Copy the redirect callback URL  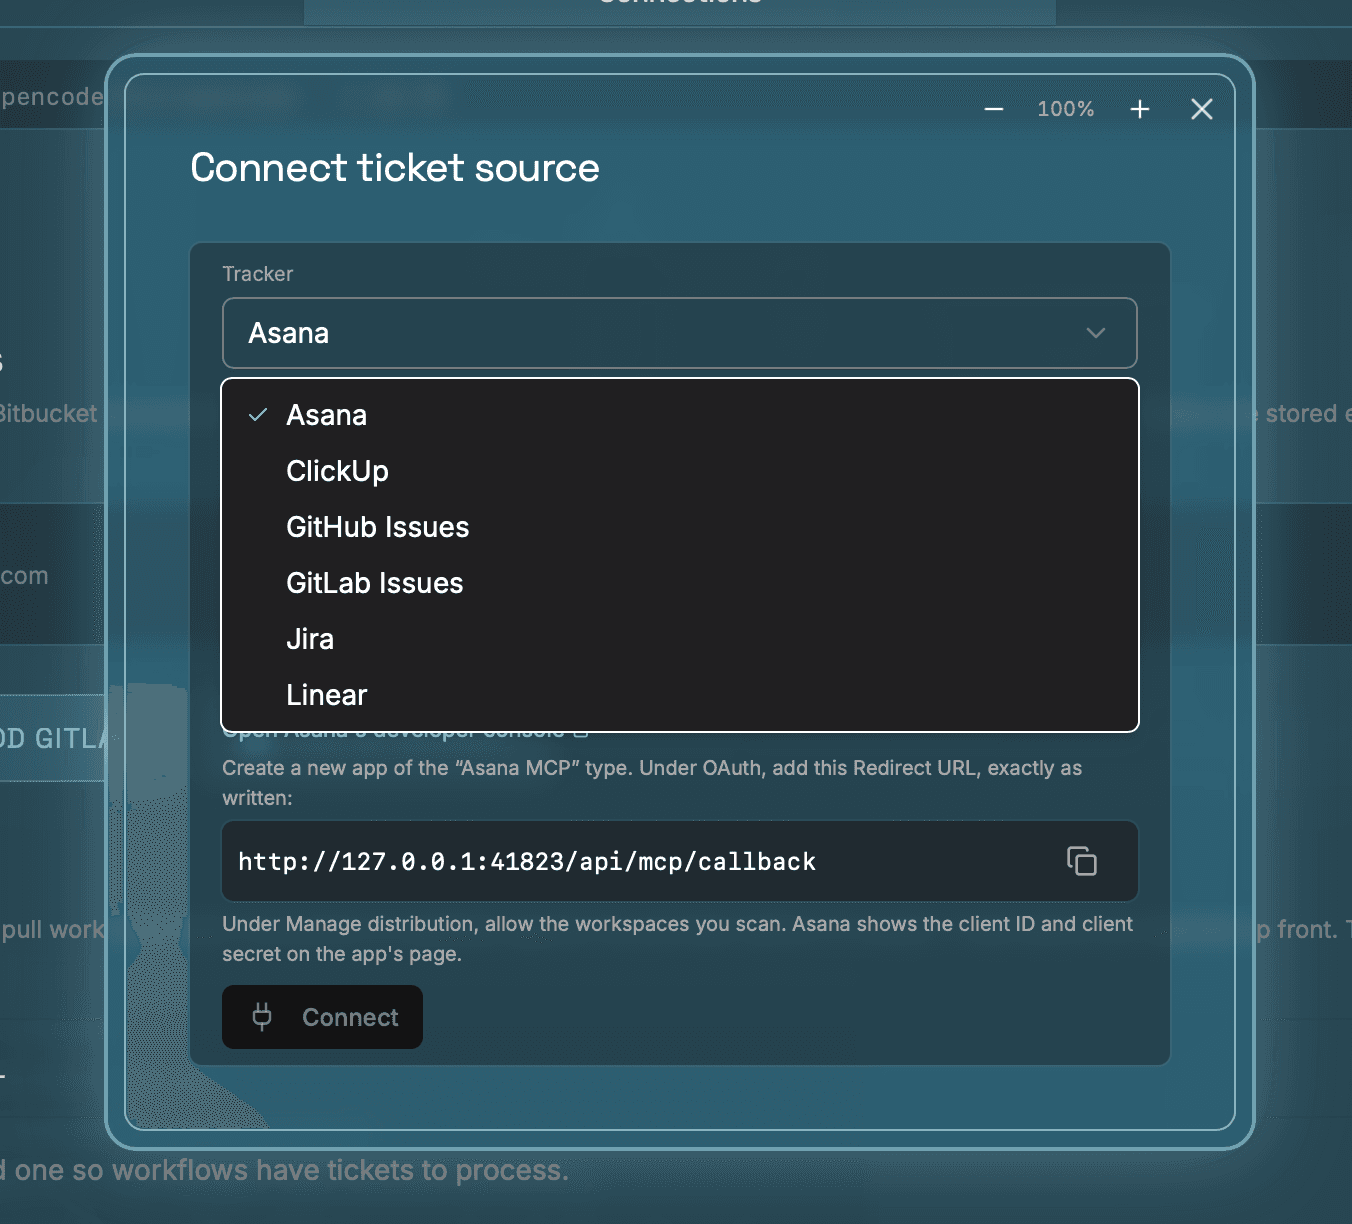pyautogui.click(x=1082, y=861)
